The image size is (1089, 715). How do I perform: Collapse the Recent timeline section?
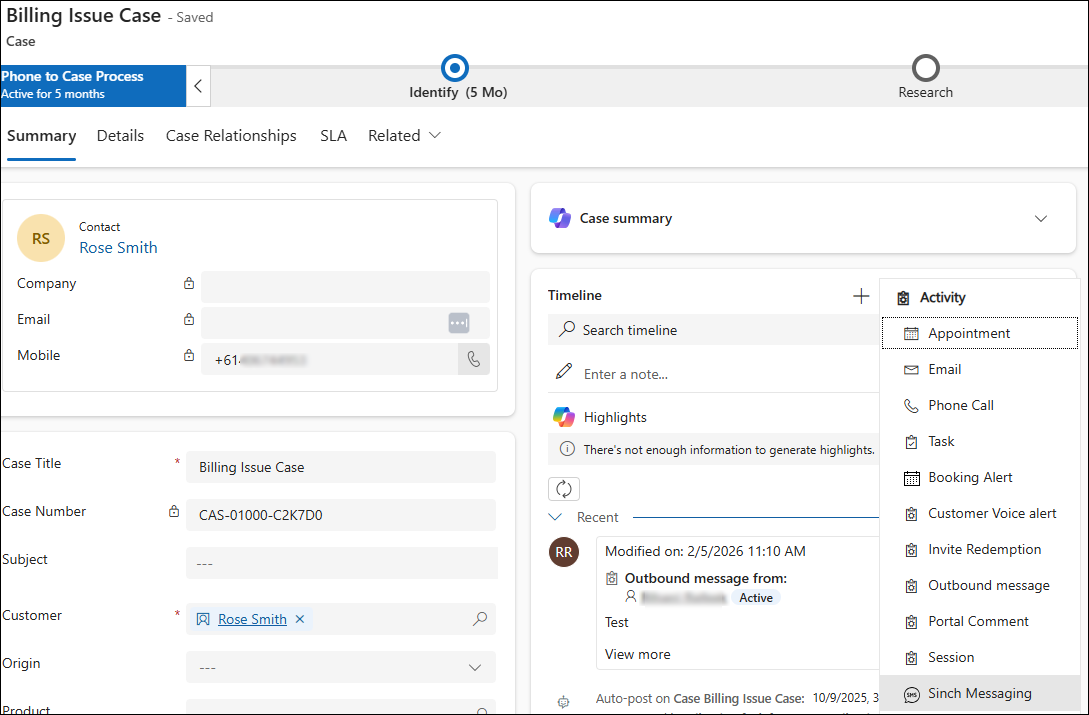(555, 517)
